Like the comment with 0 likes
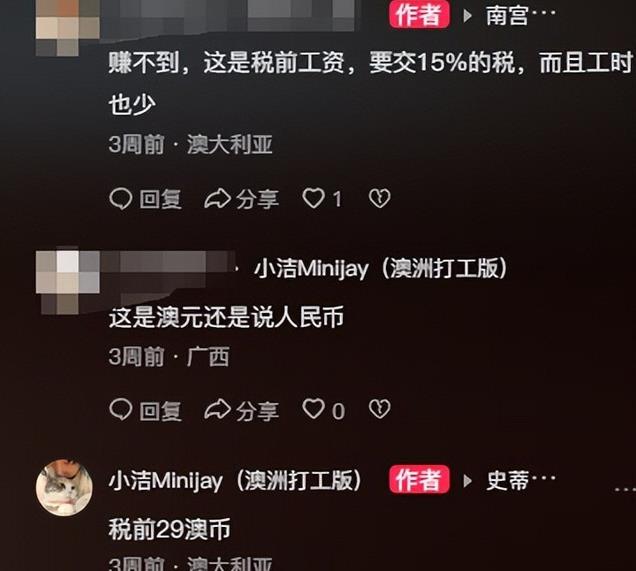The height and width of the screenshot is (571, 636). pos(324,410)
